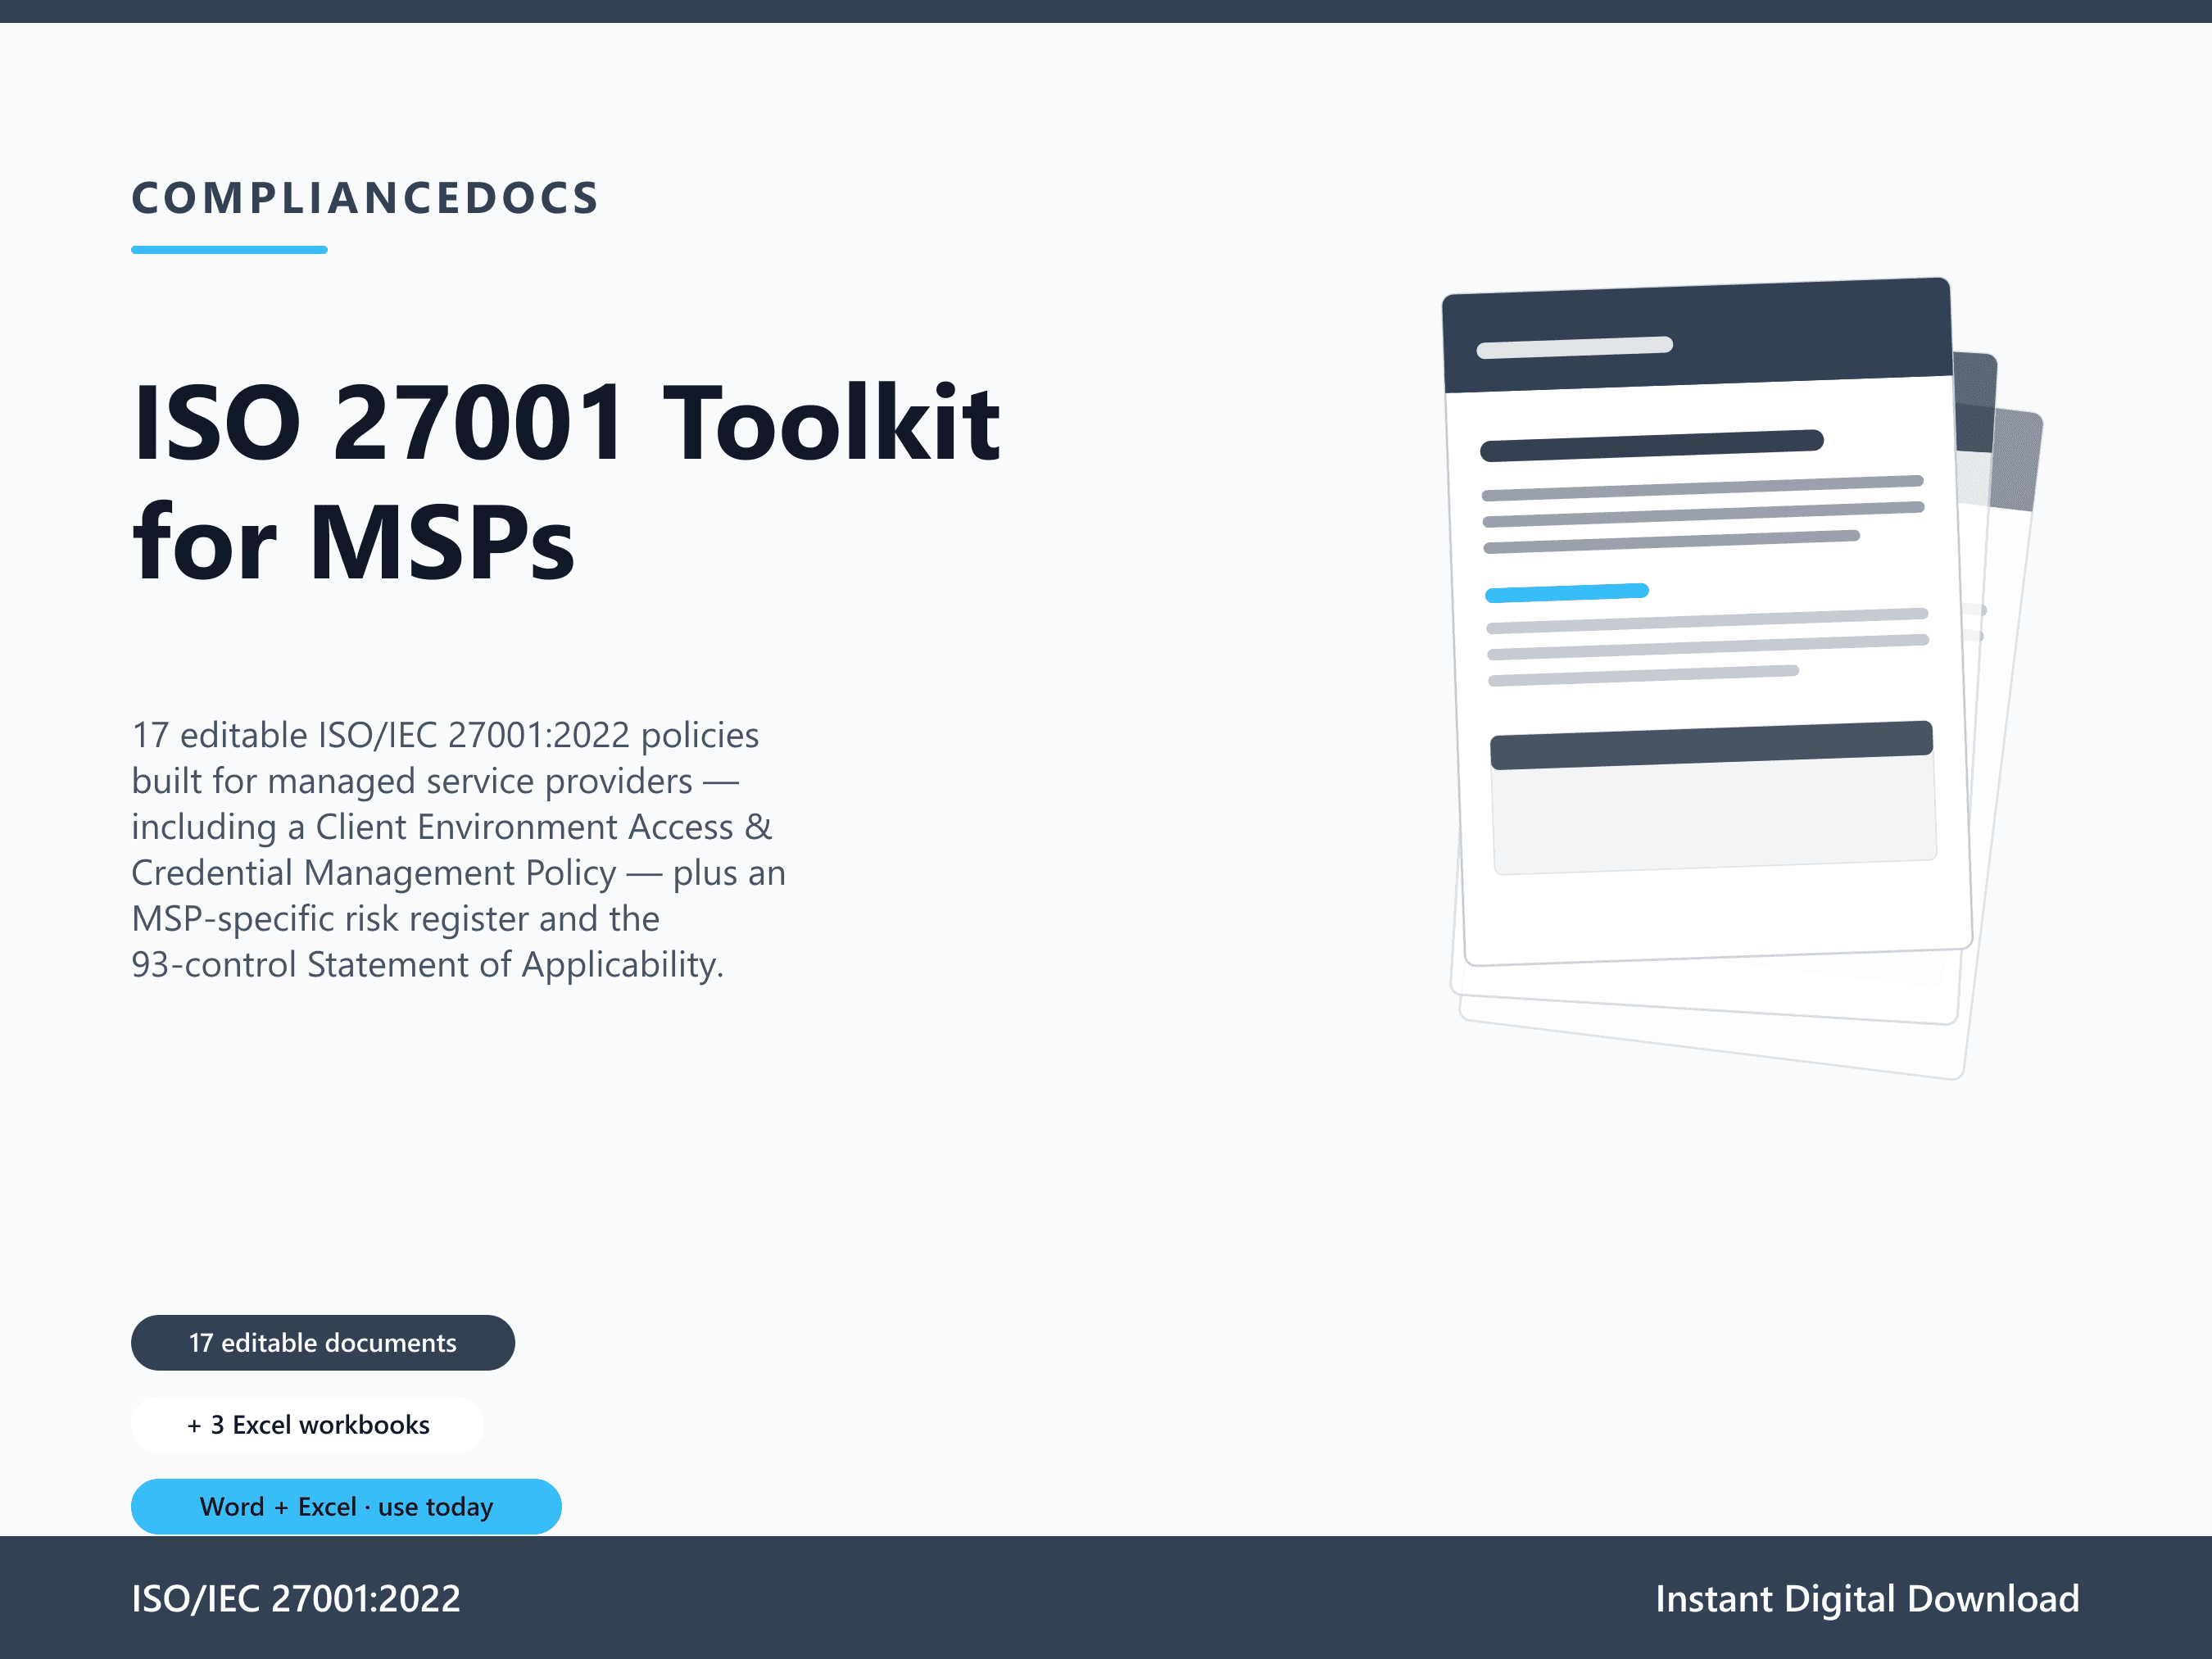Screen dimensions: 2212x1659
Task: Click the ISO 27001 Toolkit for MSPs headline
Action: point(566,482)
